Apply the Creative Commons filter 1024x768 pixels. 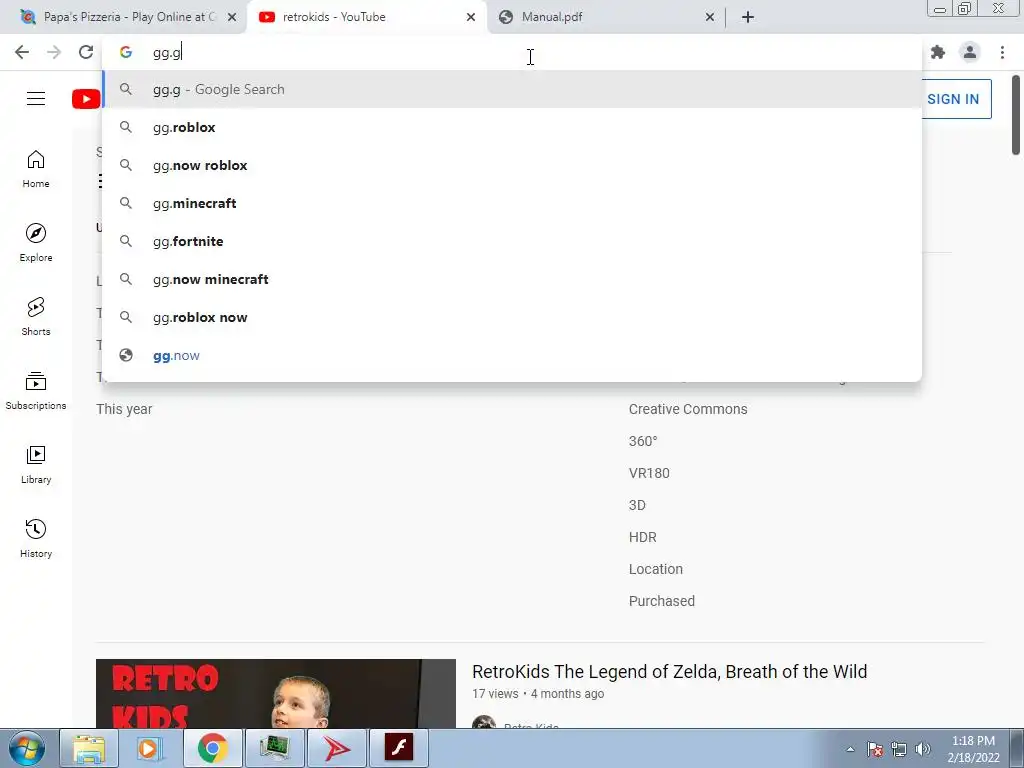click(688, 409)
